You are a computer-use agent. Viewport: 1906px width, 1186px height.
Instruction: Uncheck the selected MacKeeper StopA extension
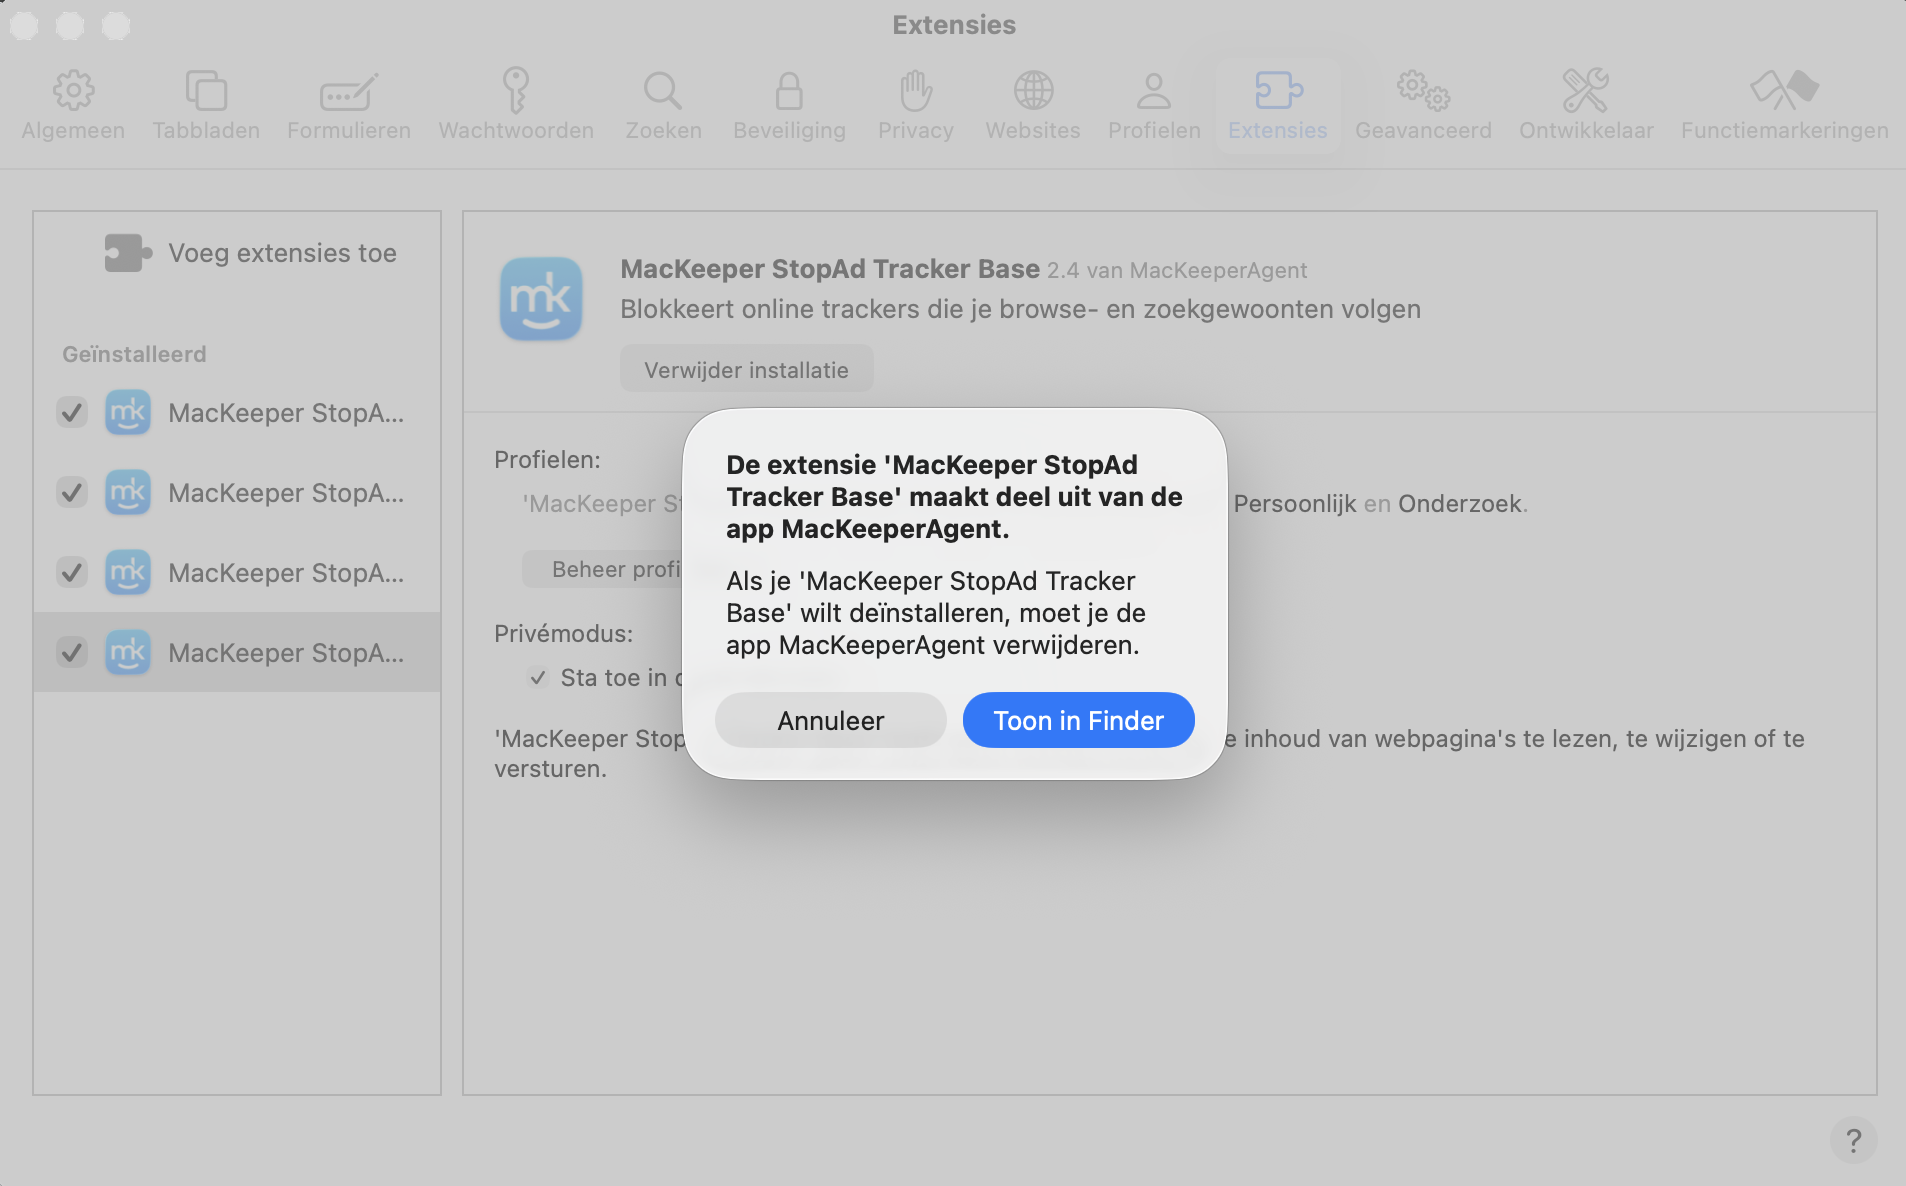pyautogui.click(x=71, y=652)
